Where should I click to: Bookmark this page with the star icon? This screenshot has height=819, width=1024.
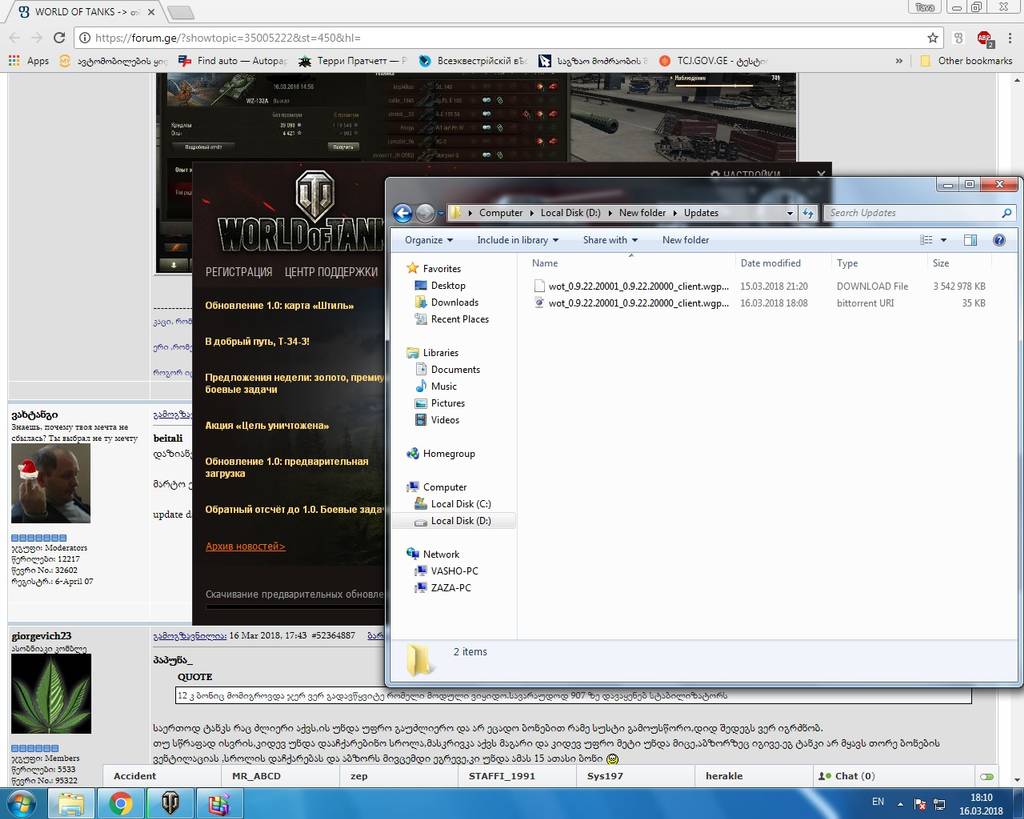click(933, 38)
